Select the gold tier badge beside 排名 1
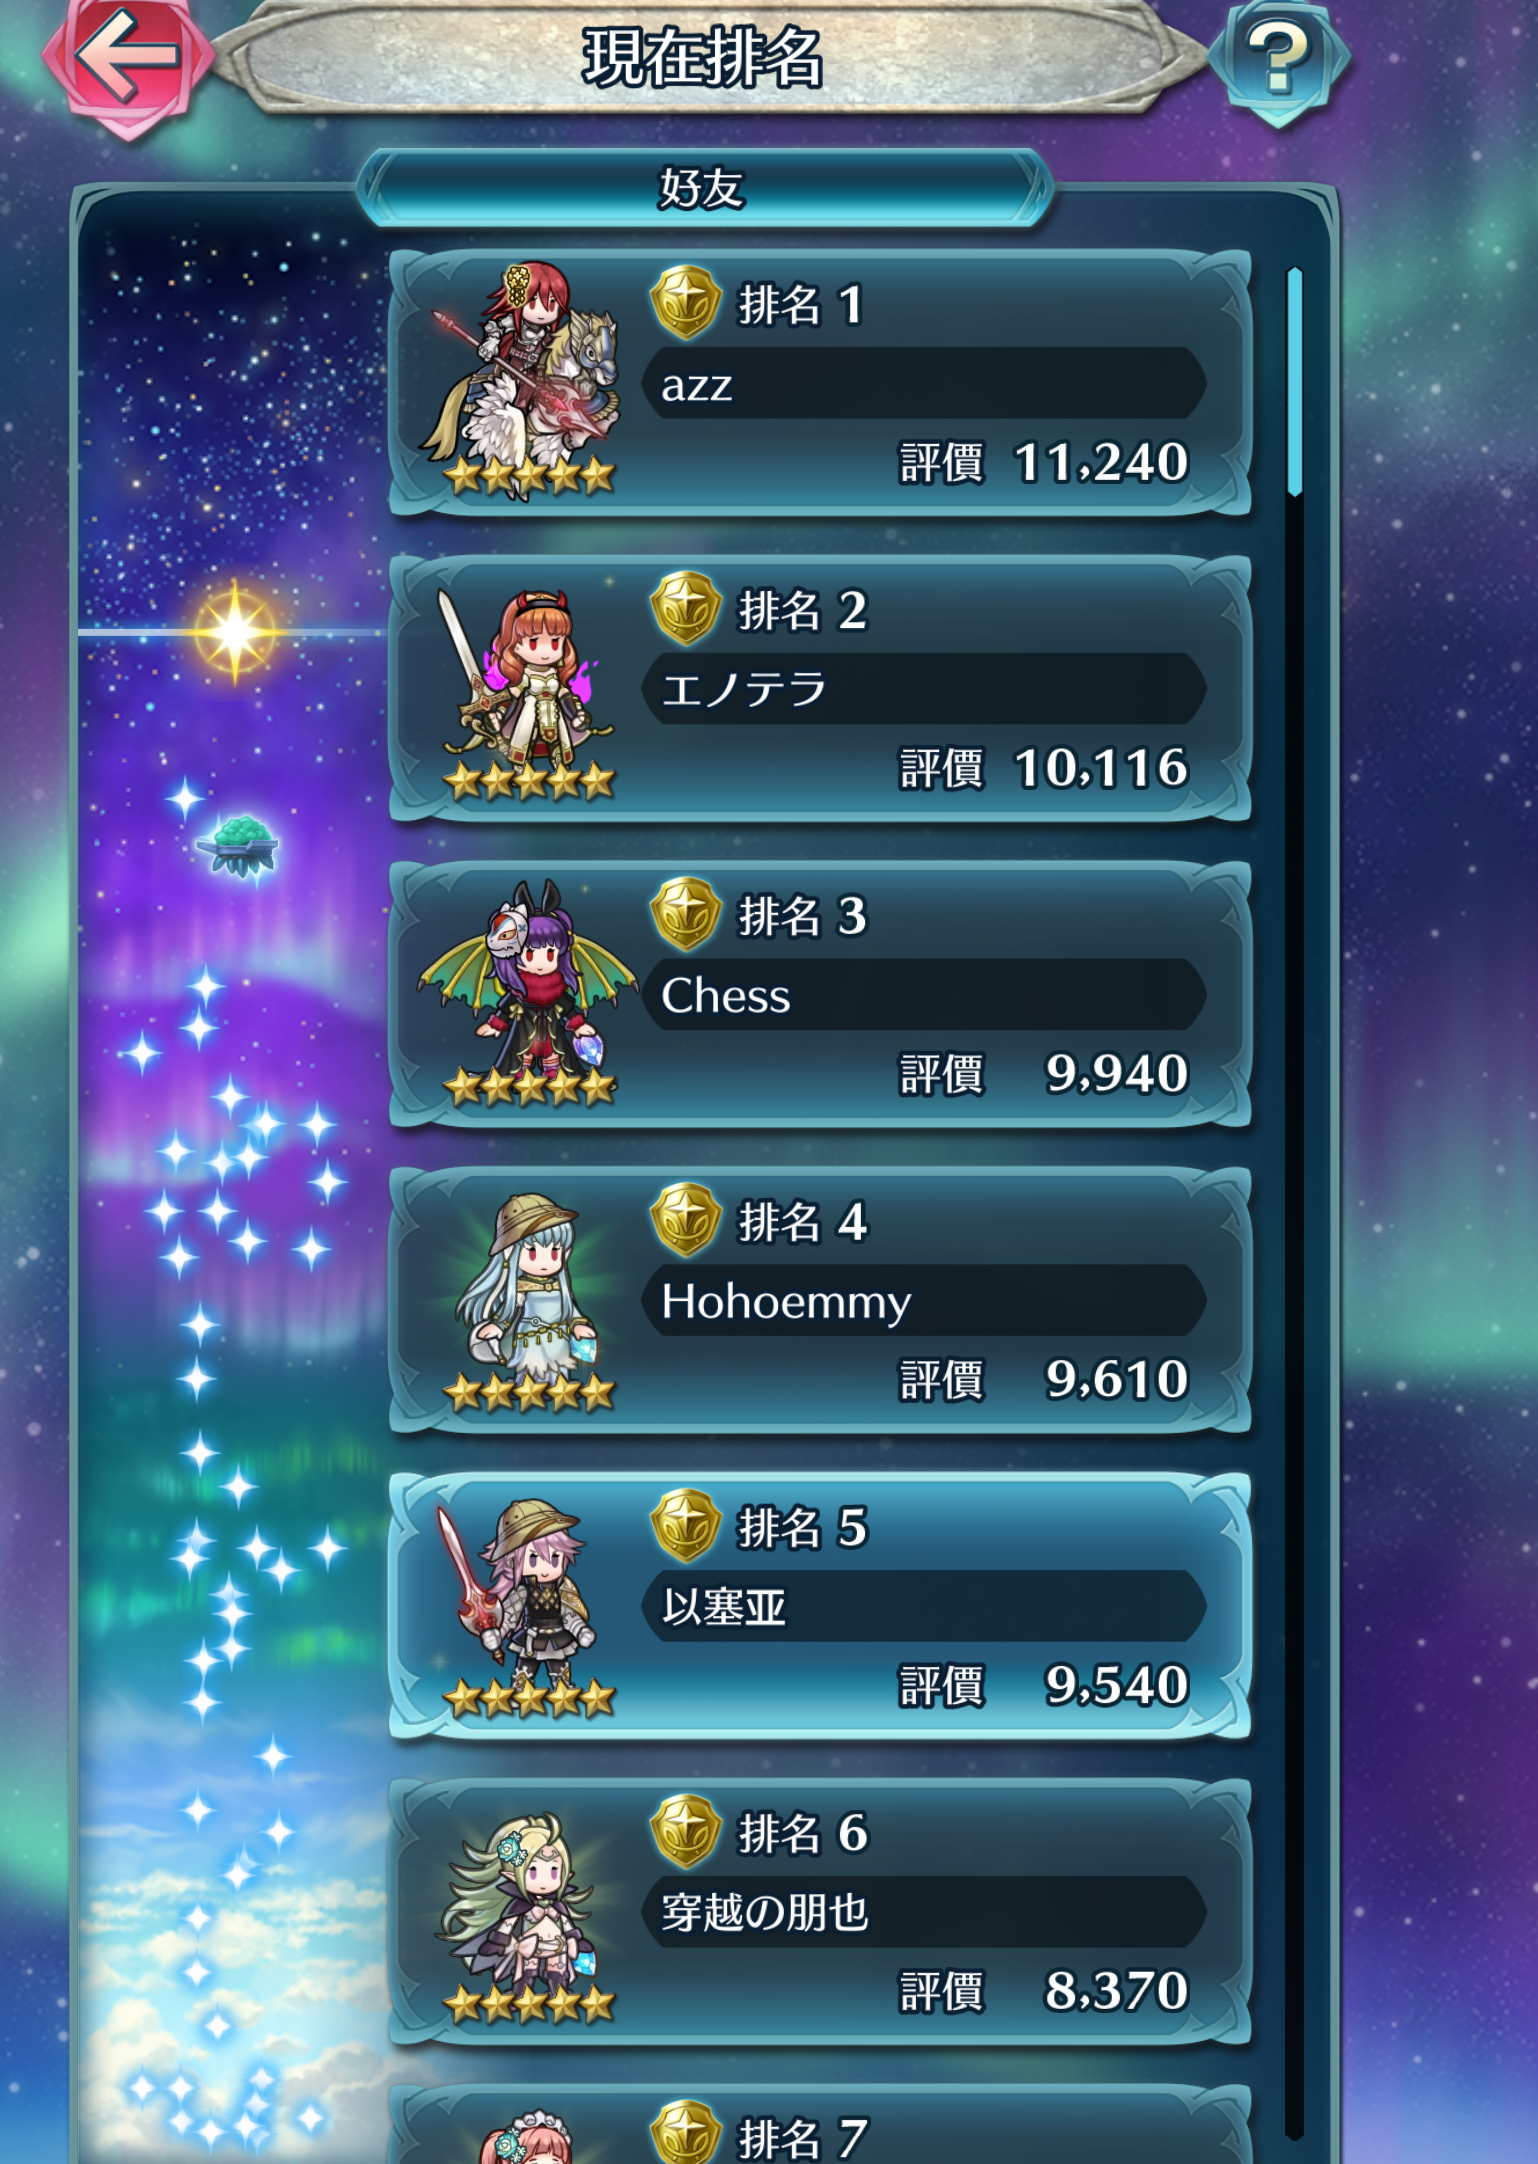1538x2164 pixels. (x=686, y=302)
